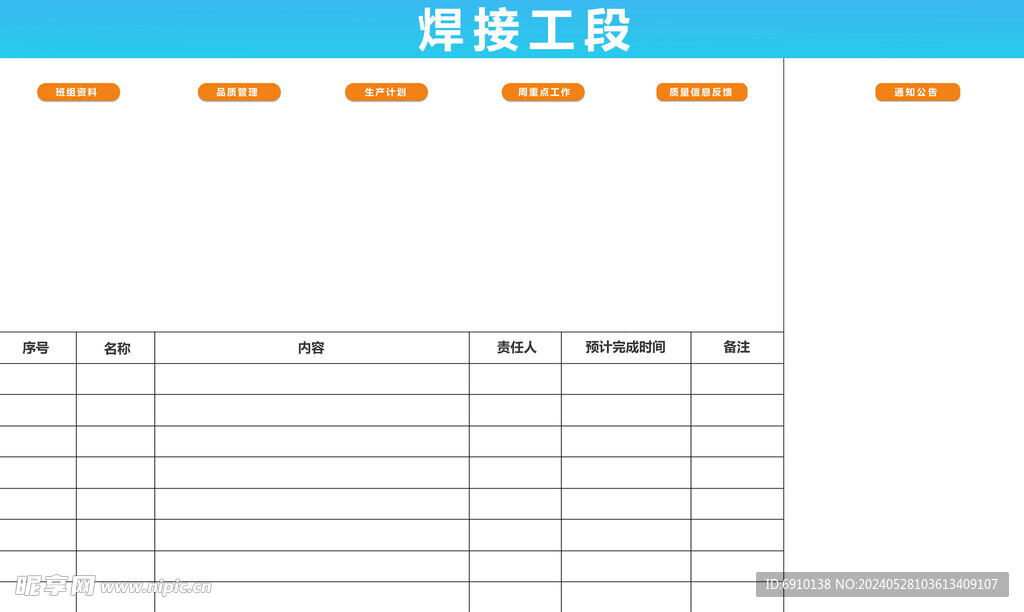Viewport: 1024px width, 612px height.
Task: Click the 责任人 column header
Action: pyautogui.click(x=516, y=348)
